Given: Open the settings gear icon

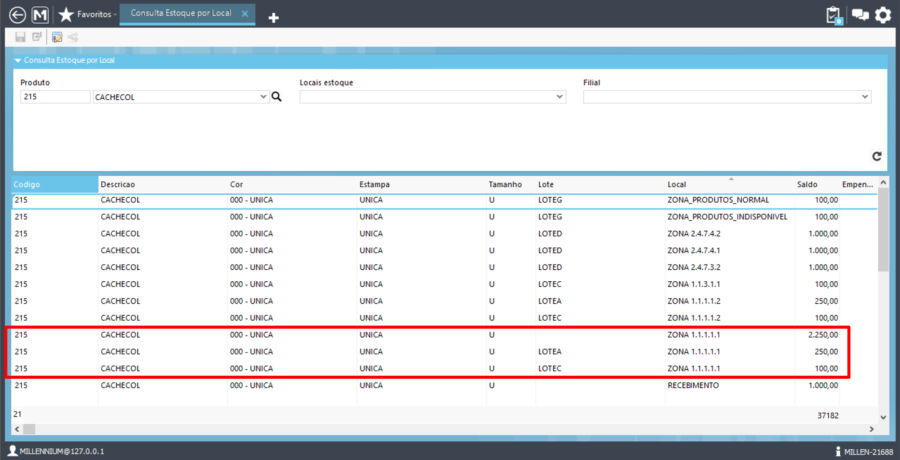Looking at the screenshot, I should pos(883,15).
